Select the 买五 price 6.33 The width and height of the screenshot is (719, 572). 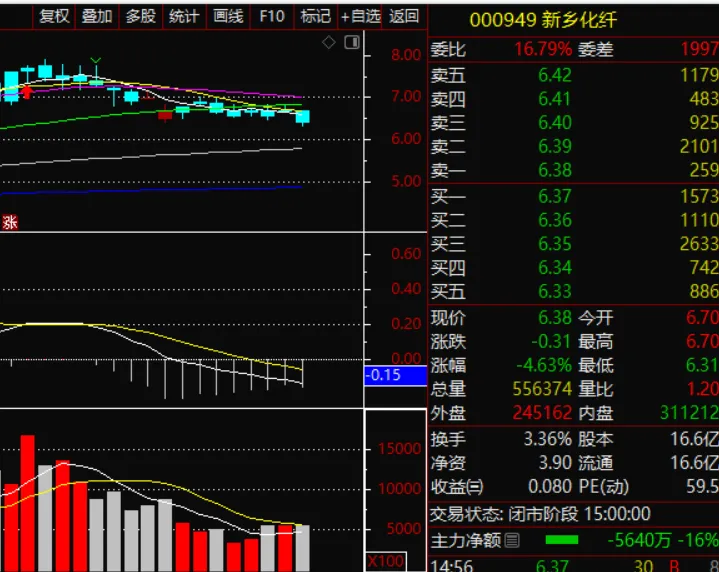[x=555, y=292]
